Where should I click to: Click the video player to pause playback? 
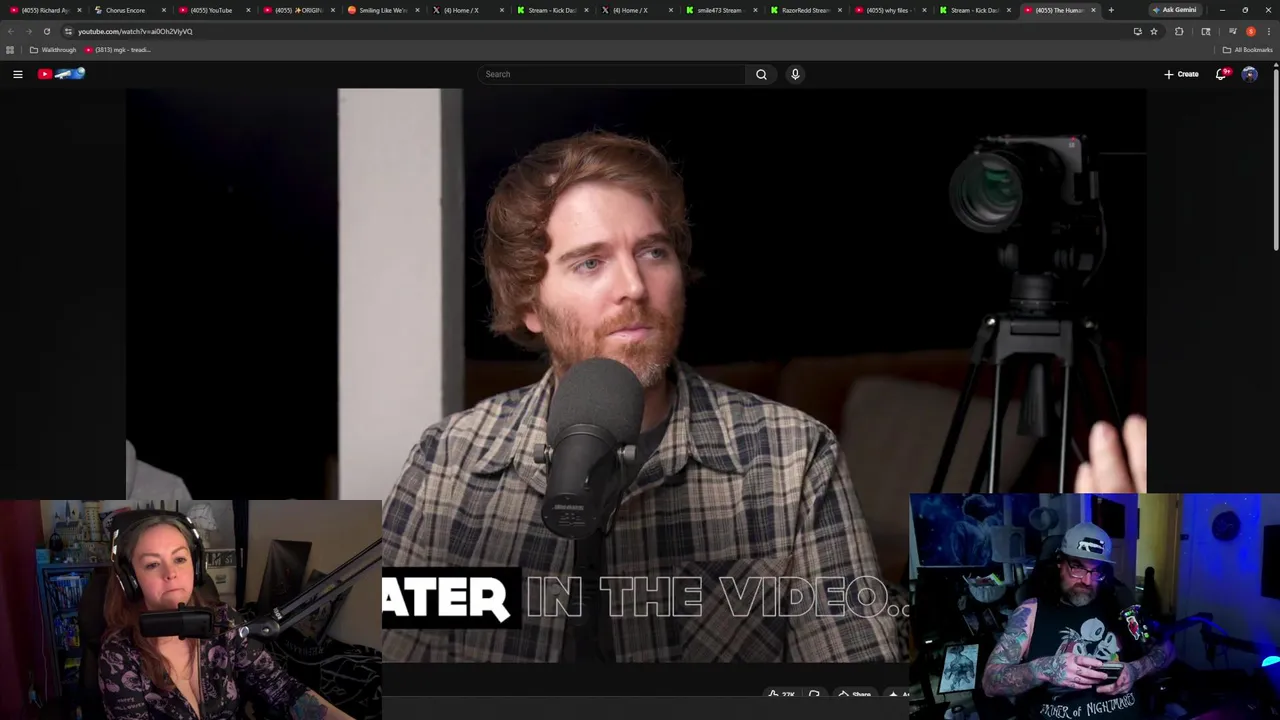[636, 375]
